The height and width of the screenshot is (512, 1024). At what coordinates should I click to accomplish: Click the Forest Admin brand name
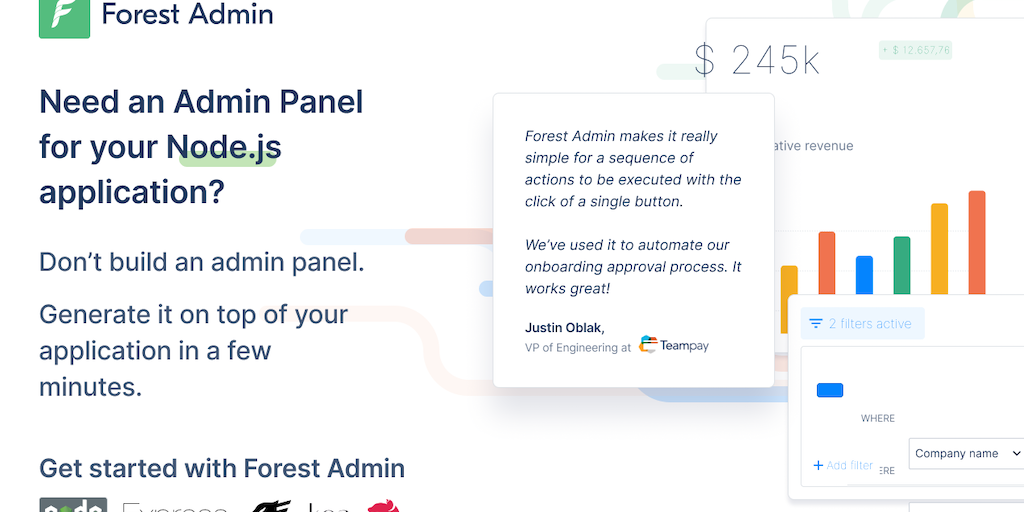coord(187,15)
